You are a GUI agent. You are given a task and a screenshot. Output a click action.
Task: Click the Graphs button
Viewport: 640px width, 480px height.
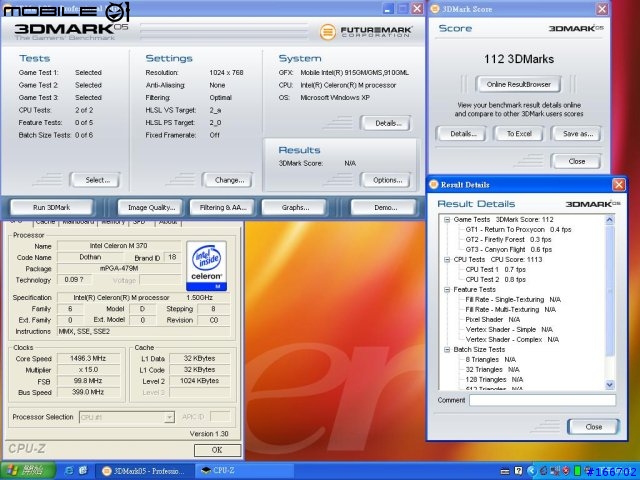295,208
